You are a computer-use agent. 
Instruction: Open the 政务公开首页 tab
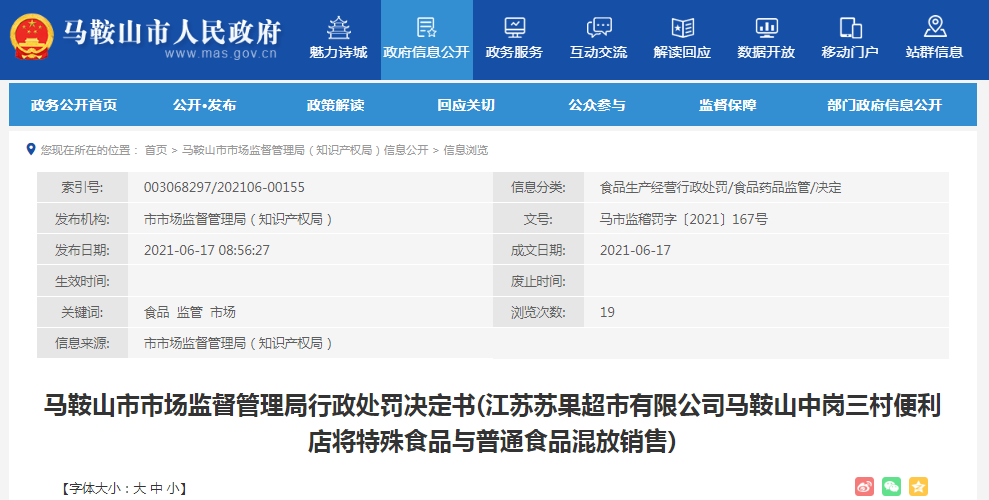click(74, 105)
